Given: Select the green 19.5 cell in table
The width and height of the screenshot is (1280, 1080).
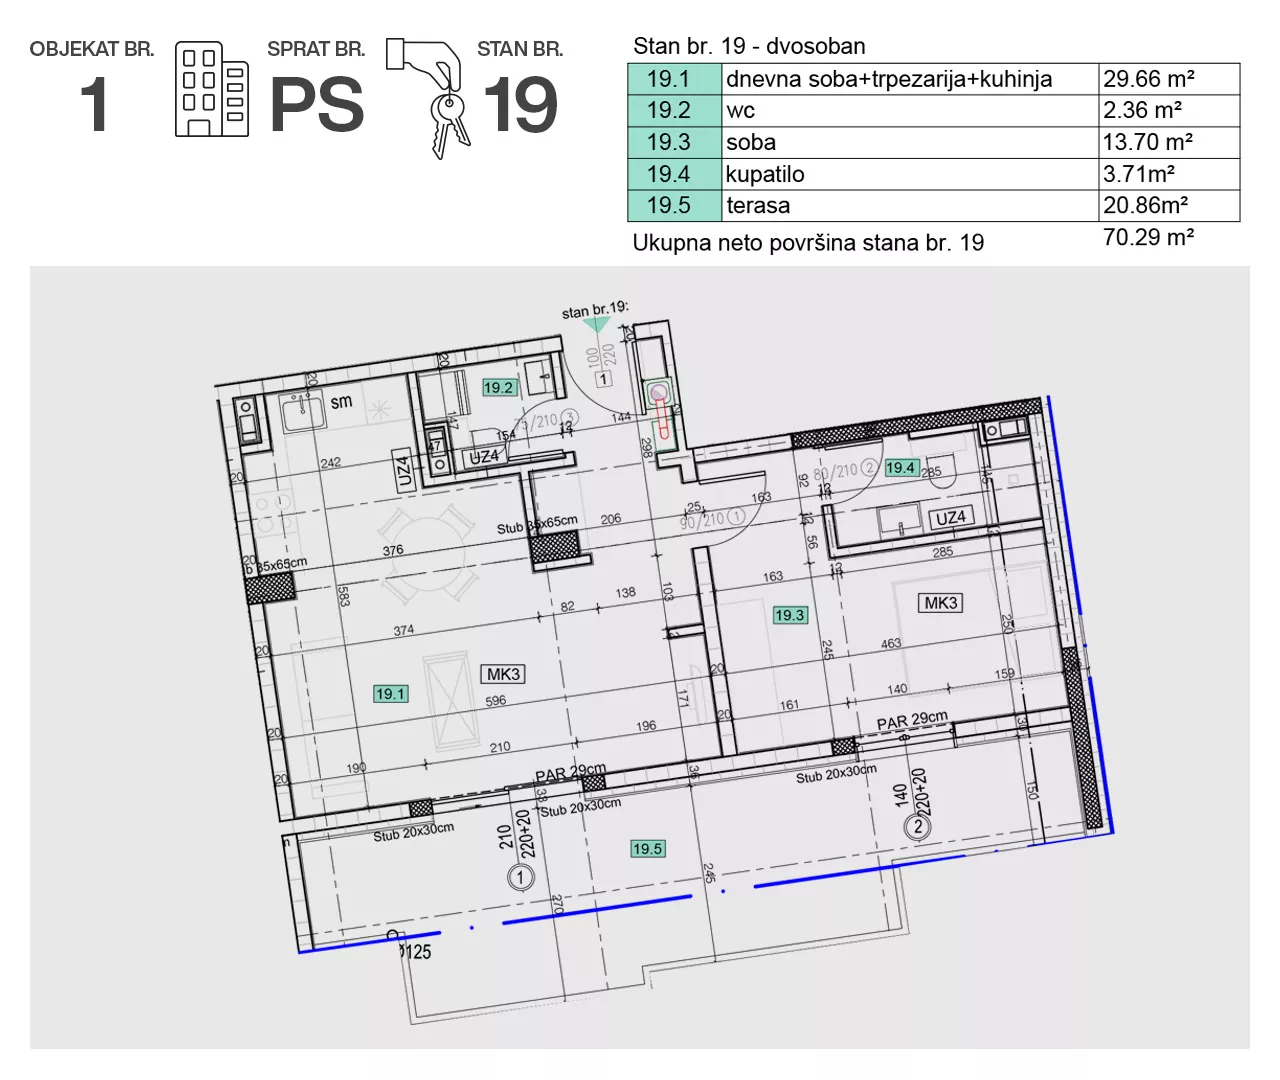Looking at the screenshot, I should [674, 206].
